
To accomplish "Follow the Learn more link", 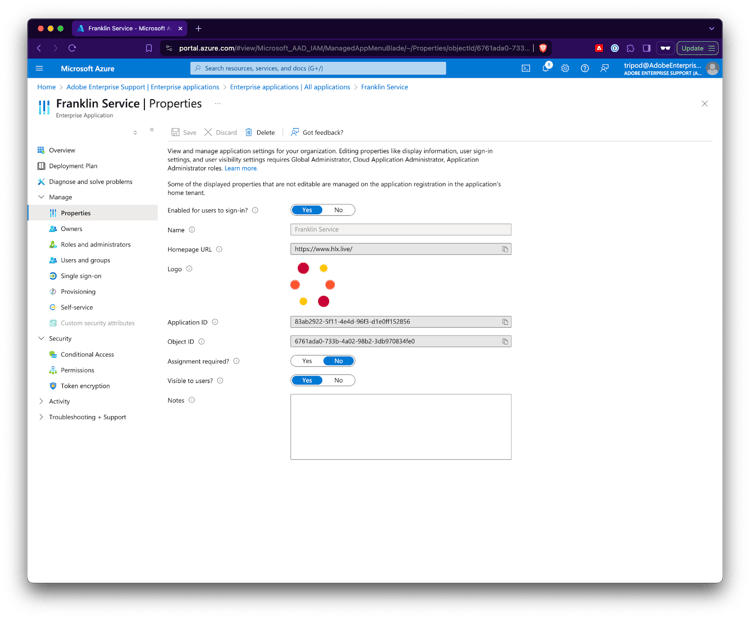I will coord(241,168).
